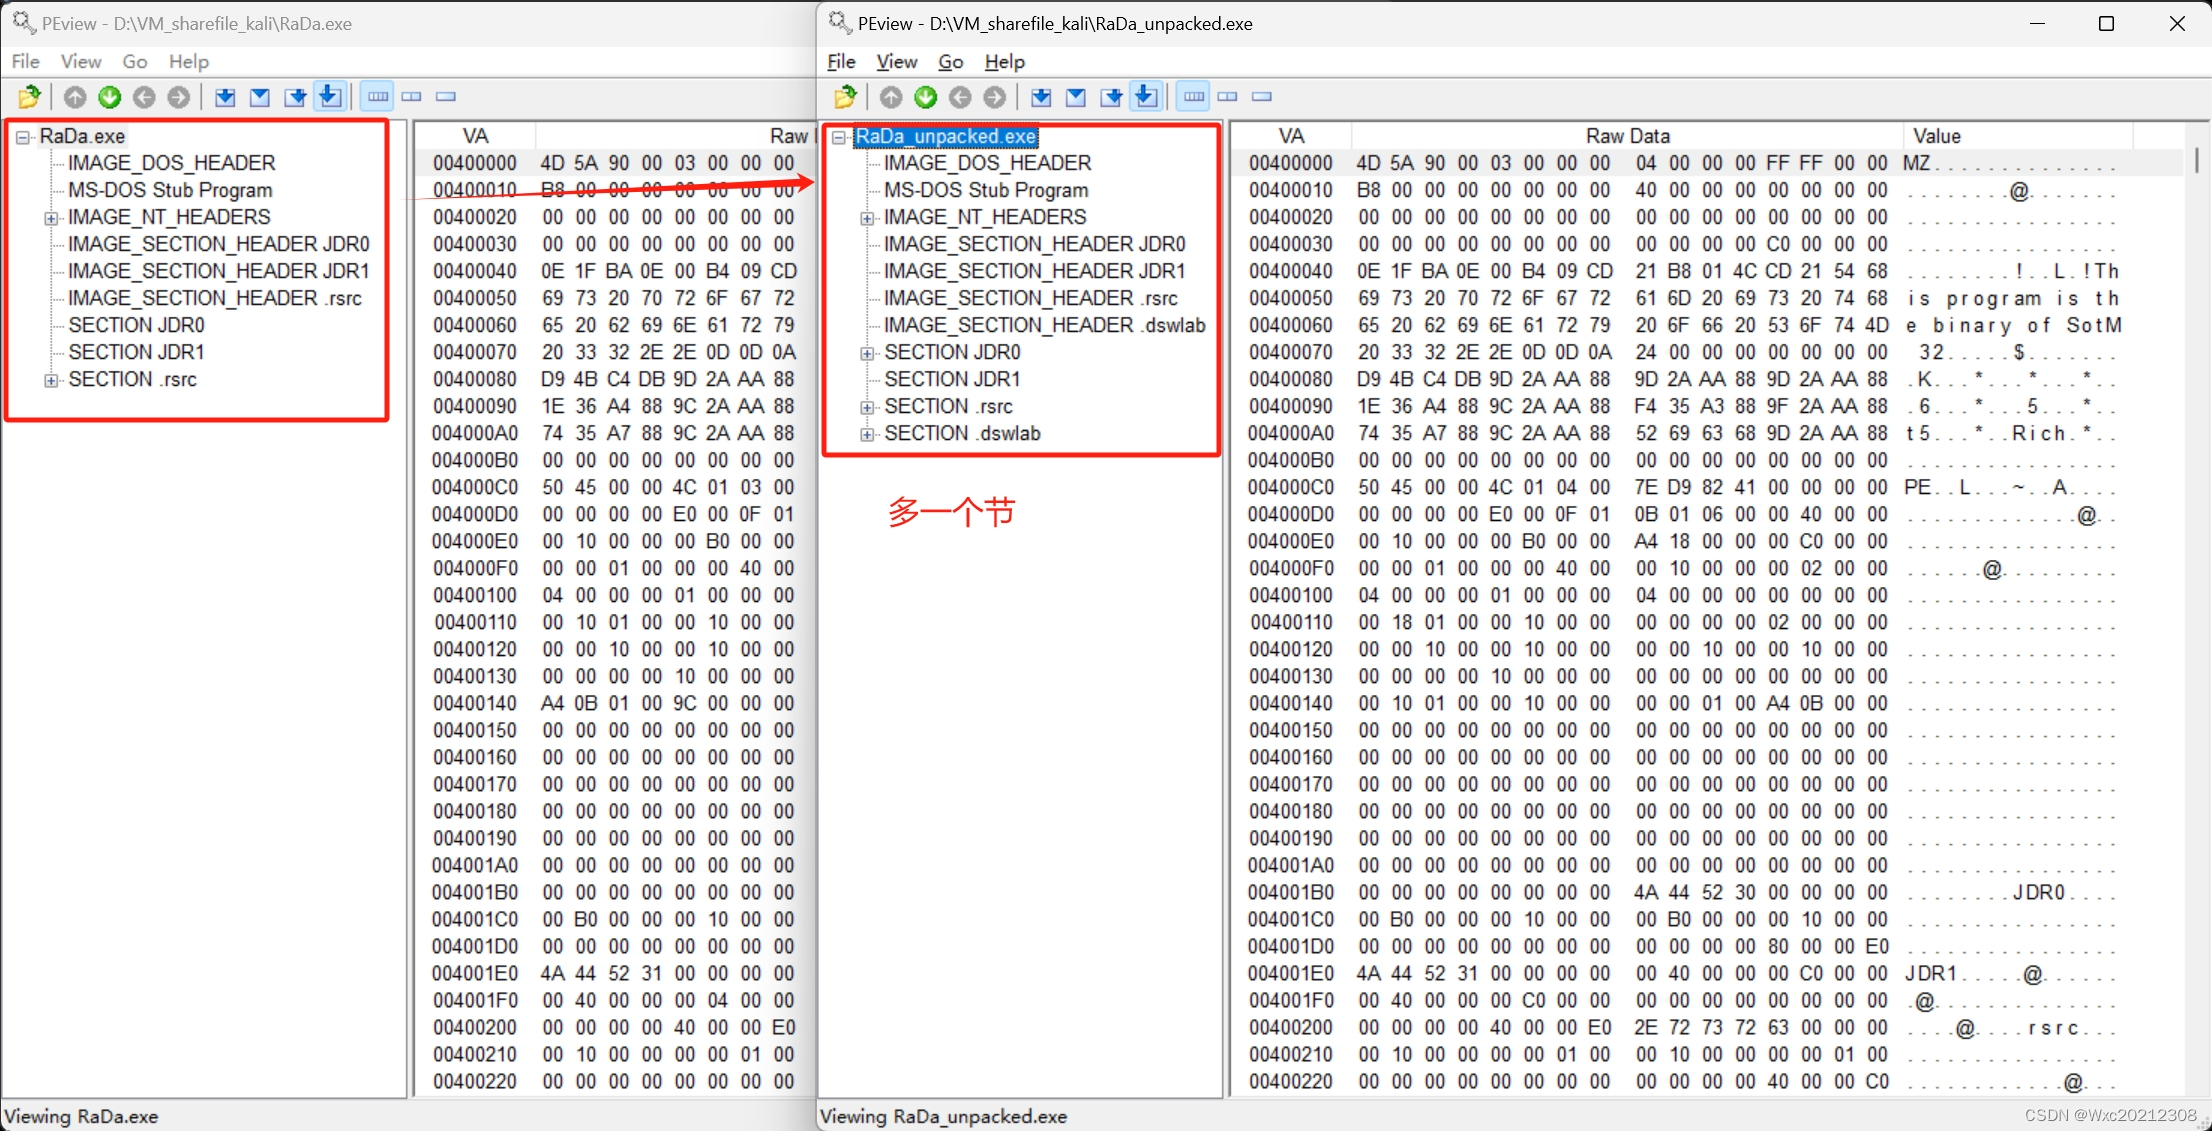Select IMAGE_SECTION_HEADER .rsrc in RaDa_unpacked.exe tree
The image size is (2212, 1131).
pyautogui.click(x=1031, y=298)
